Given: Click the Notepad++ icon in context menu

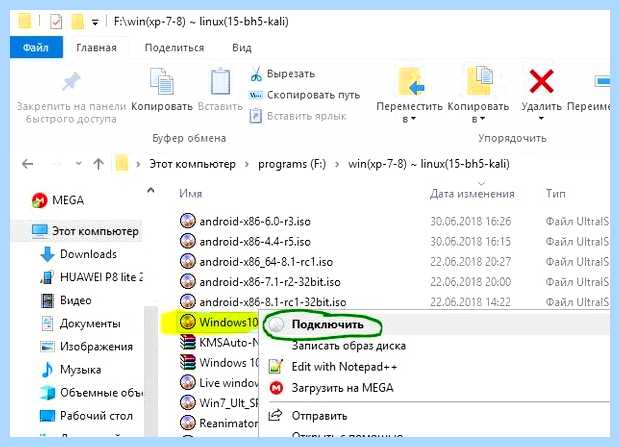Looking at the screenshot, I should tap(276, 367).
